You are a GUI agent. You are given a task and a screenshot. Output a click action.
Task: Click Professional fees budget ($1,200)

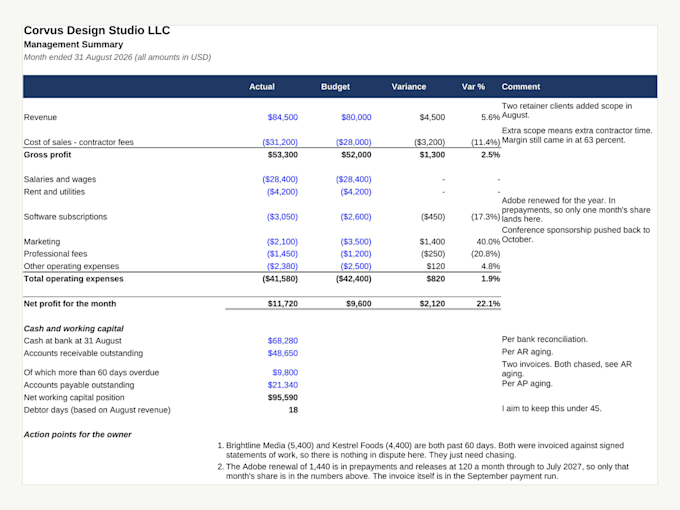356,254
